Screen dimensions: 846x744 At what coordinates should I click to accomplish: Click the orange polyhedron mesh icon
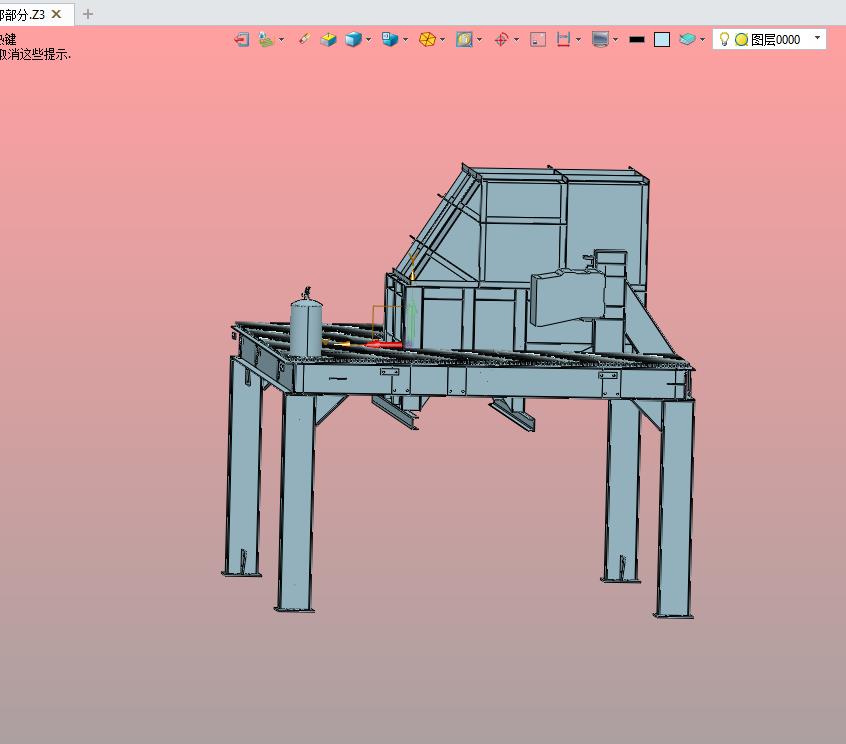tap(427, 39)
